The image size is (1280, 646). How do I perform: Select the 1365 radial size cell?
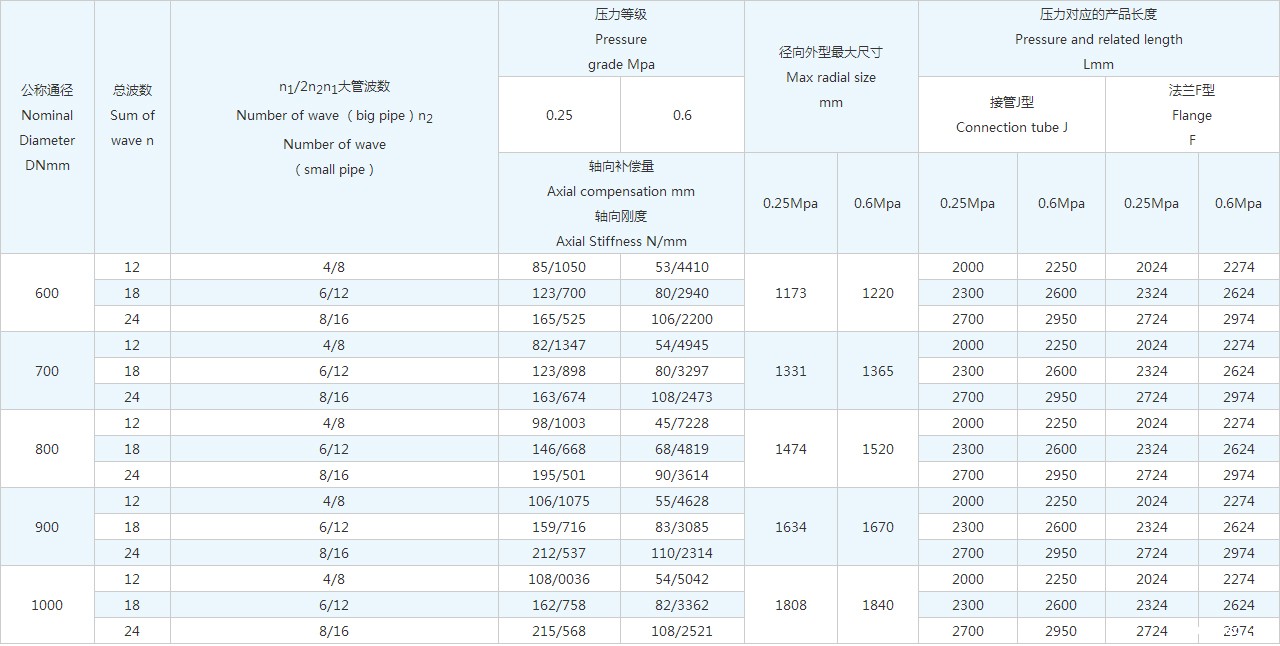pos(877,371)
